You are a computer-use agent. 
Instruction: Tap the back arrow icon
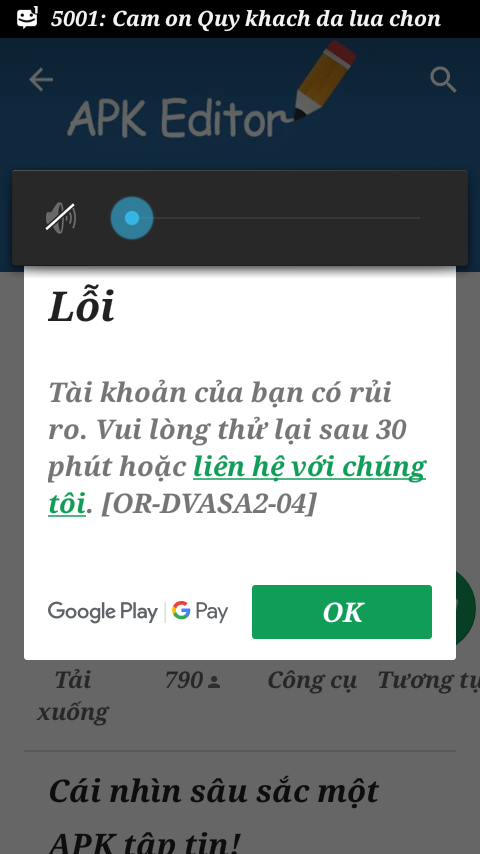[41, 80]
